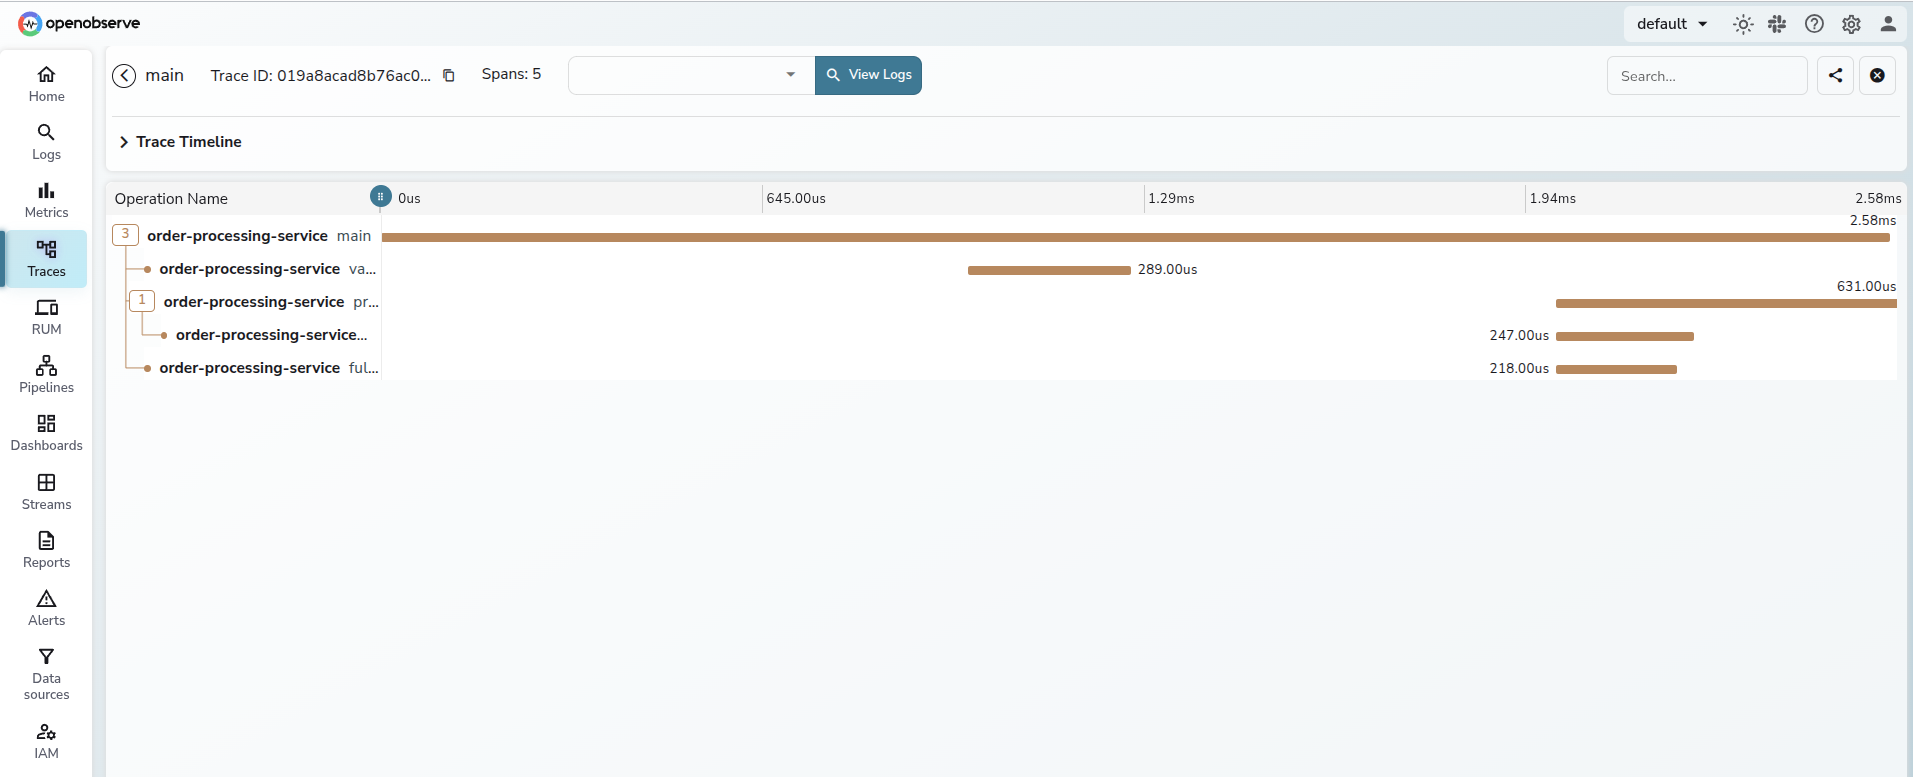Select the Traces sidebar item
Image resolution: width=1913 pixels, height=777 pixels.
point(46,259)
